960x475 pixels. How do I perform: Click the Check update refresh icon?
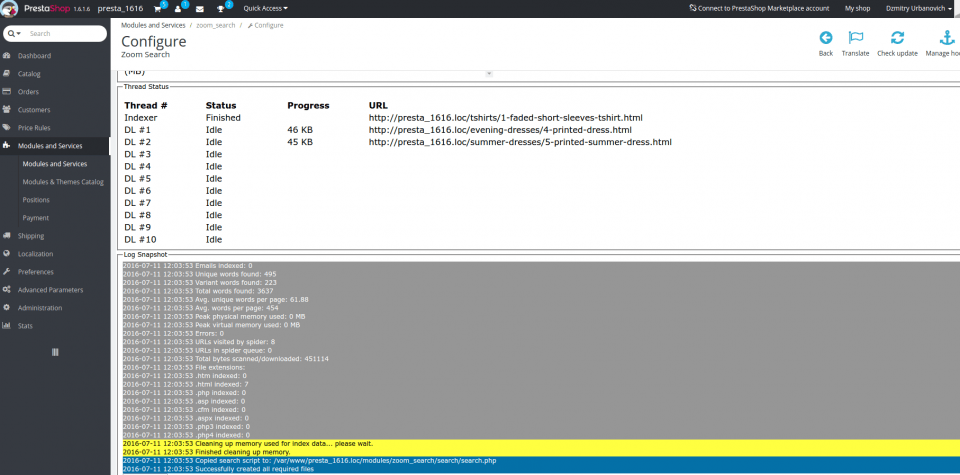pos(897,38)
